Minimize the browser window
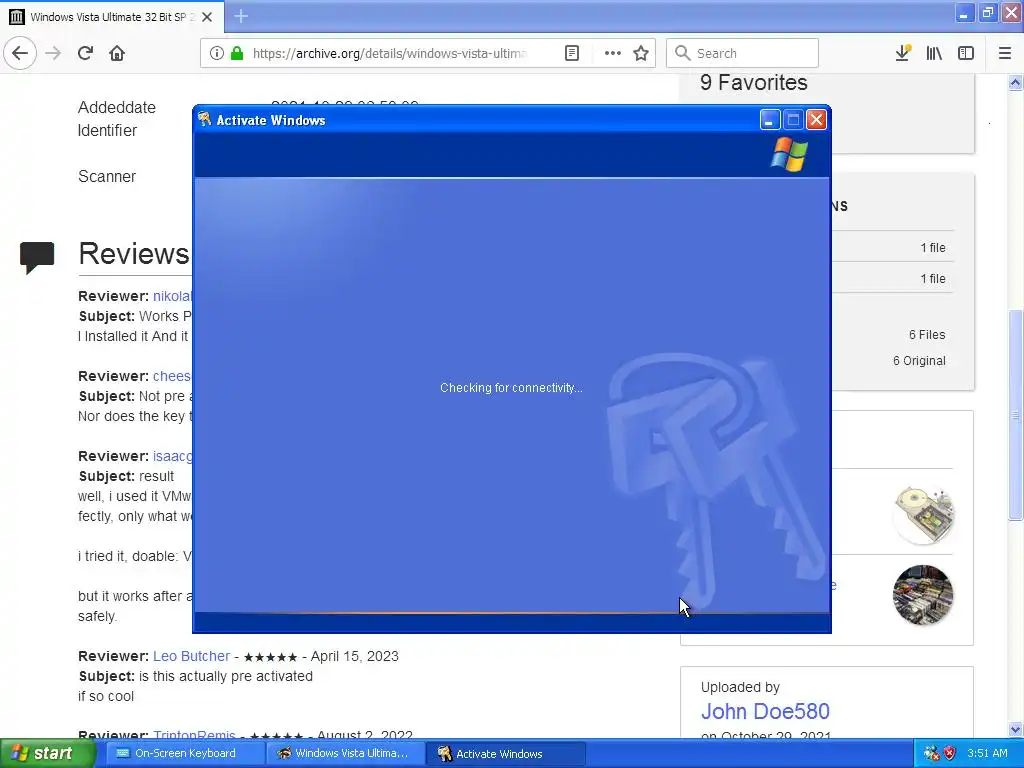This screenshot has width=1024, height=768. 963,14
